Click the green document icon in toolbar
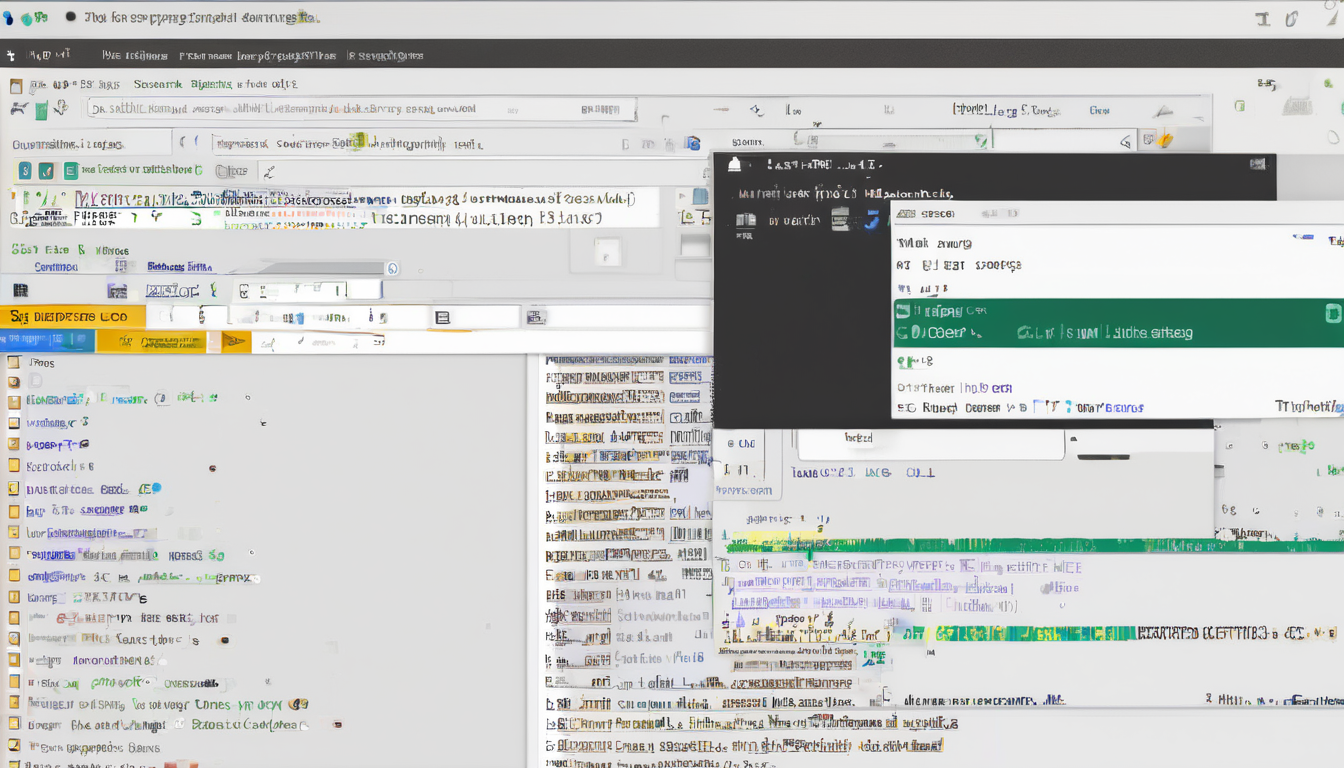 click(x=41, y=111)
